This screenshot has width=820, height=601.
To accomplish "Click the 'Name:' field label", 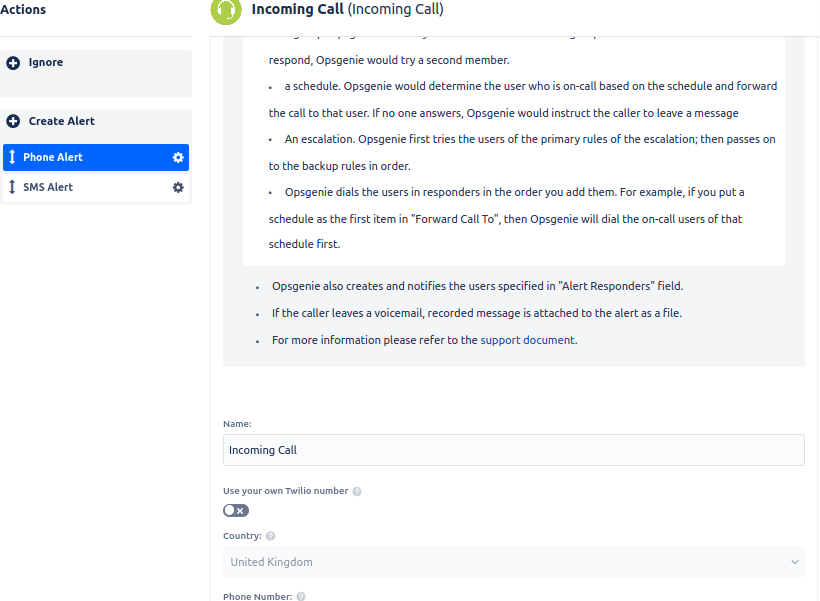I will (237, 424).
